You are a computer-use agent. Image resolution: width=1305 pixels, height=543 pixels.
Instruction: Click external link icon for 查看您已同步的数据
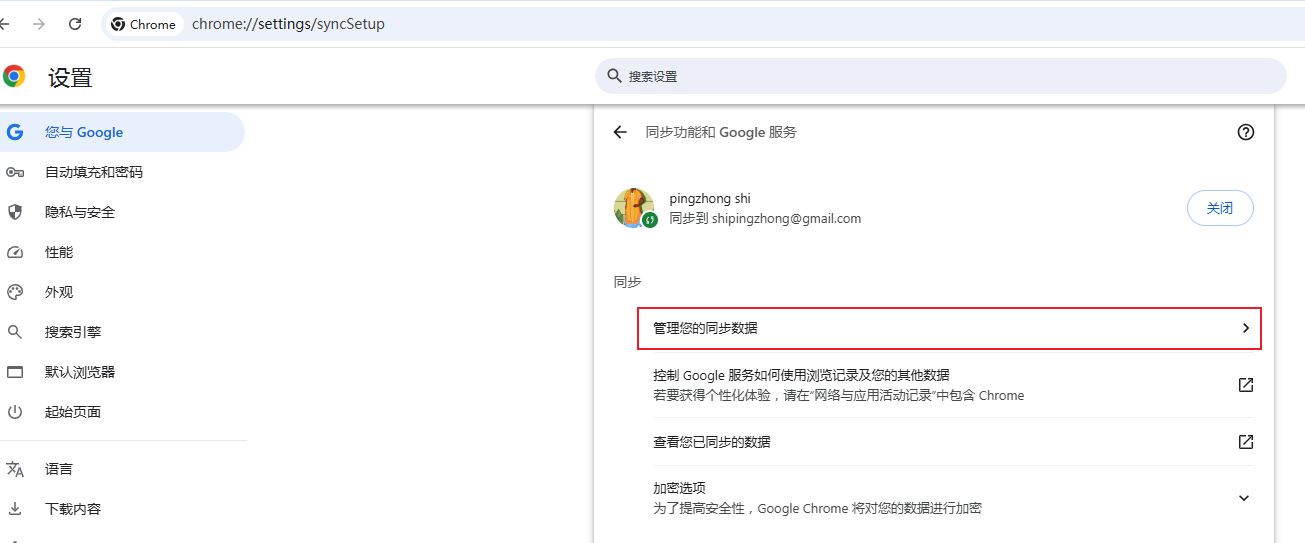click(x=1245, y=442)
